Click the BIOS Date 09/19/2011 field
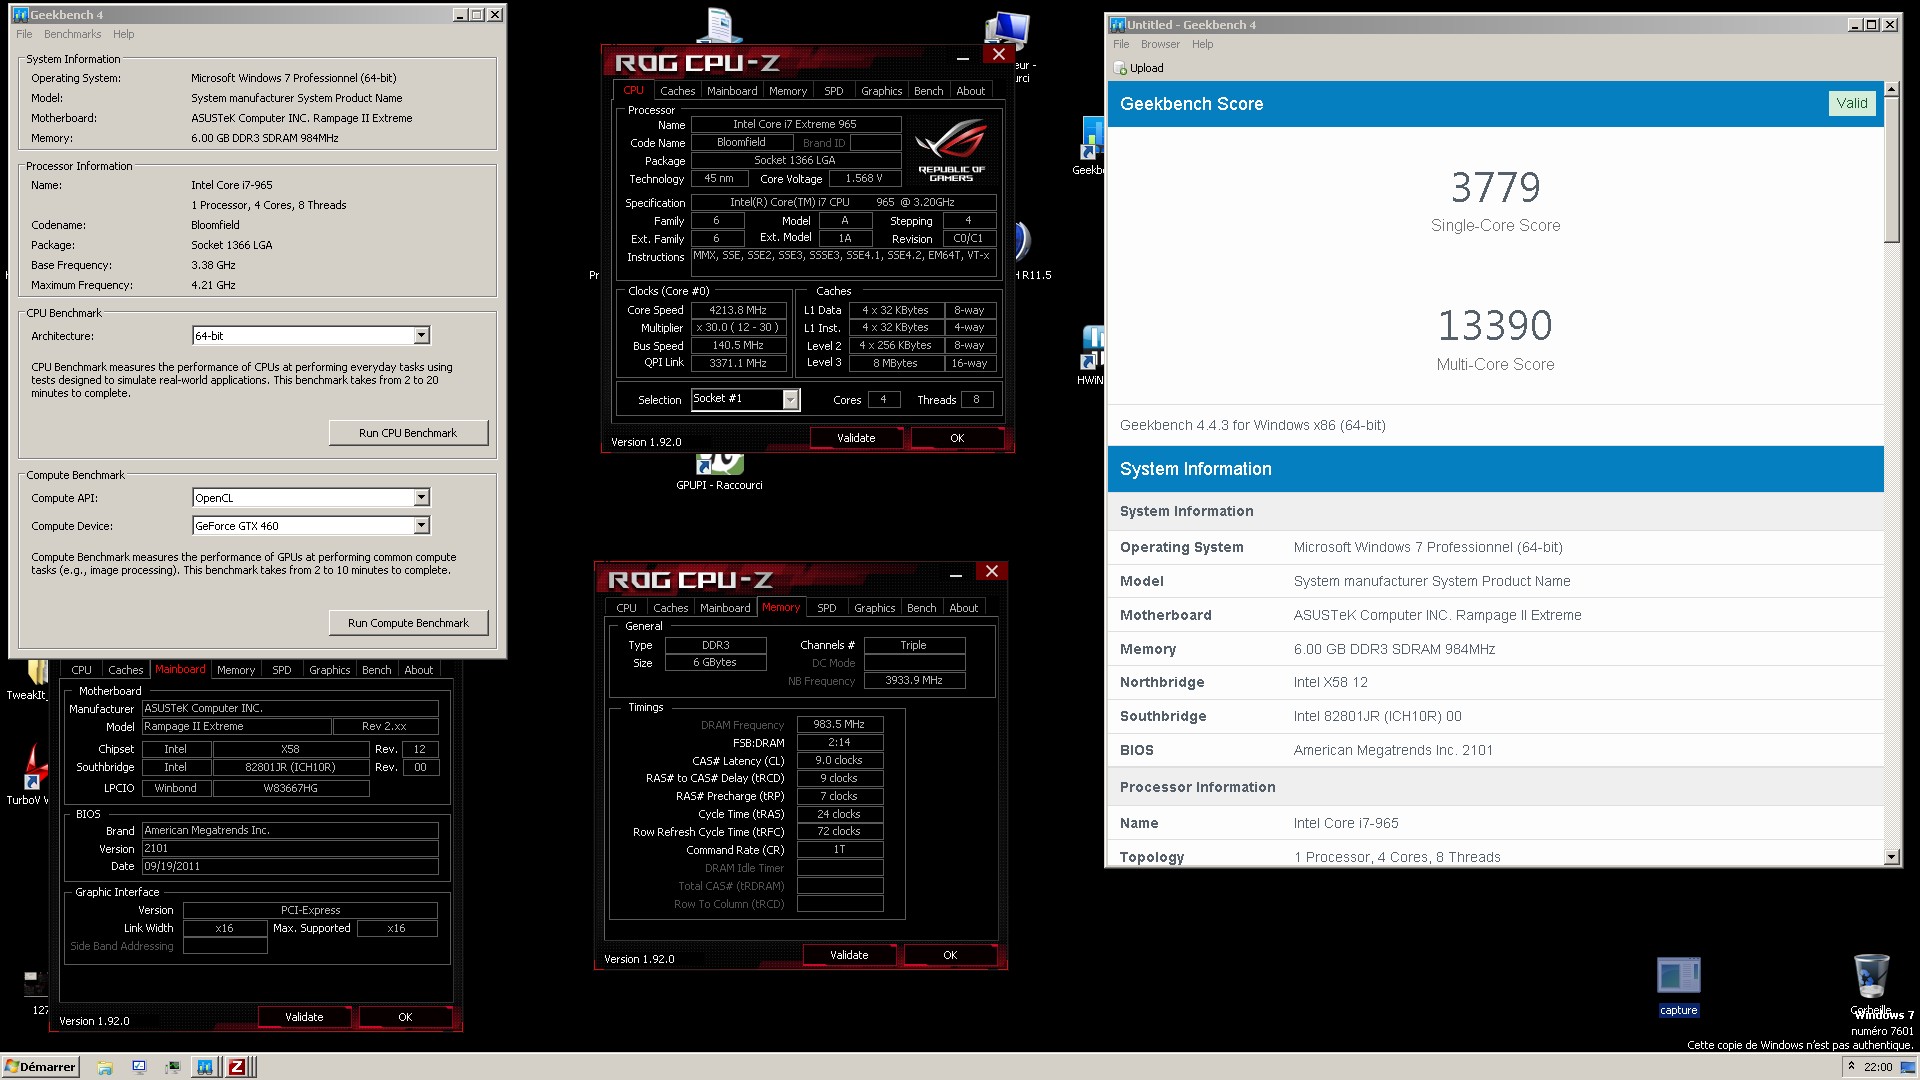 [x=290, y=866]
